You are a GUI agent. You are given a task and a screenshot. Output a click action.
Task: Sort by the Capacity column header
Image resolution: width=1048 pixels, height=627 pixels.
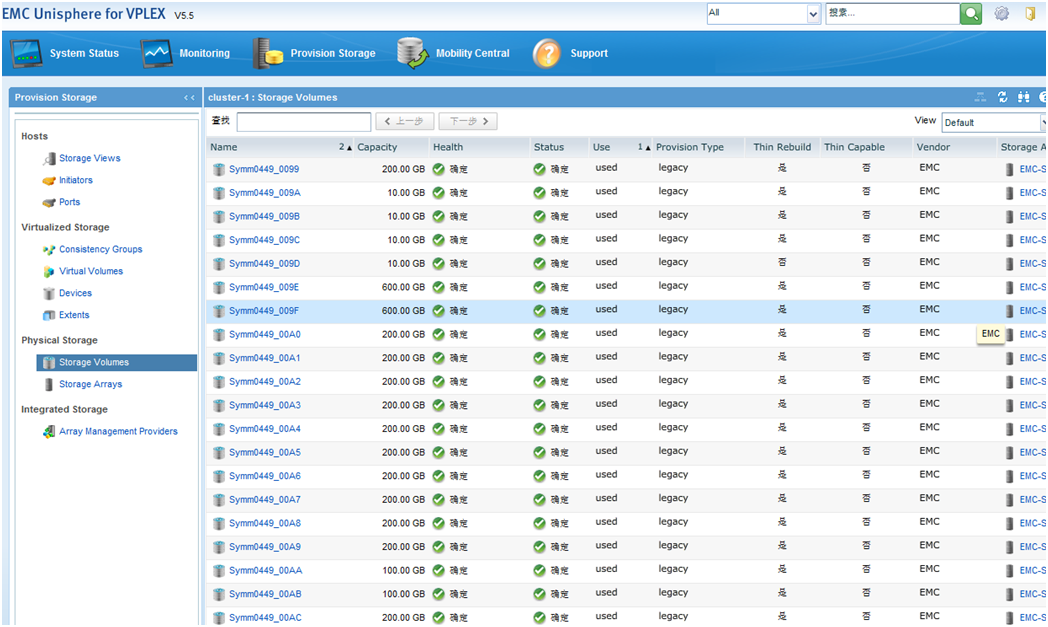[377, 147]
